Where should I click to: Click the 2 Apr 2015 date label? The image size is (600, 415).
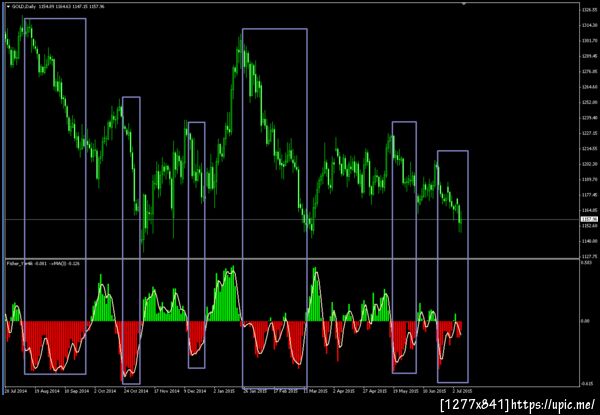(x=344, y=391)
